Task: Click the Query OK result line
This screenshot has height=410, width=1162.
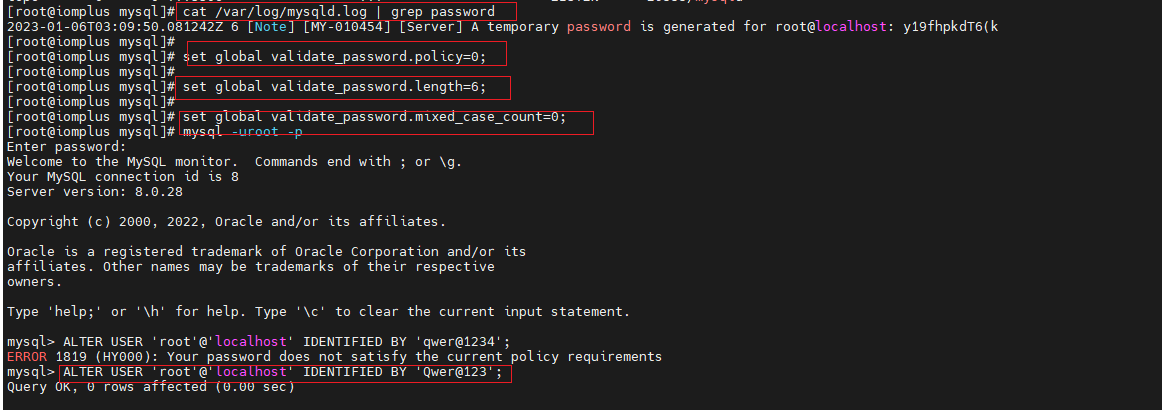Action: coord(150,387)
